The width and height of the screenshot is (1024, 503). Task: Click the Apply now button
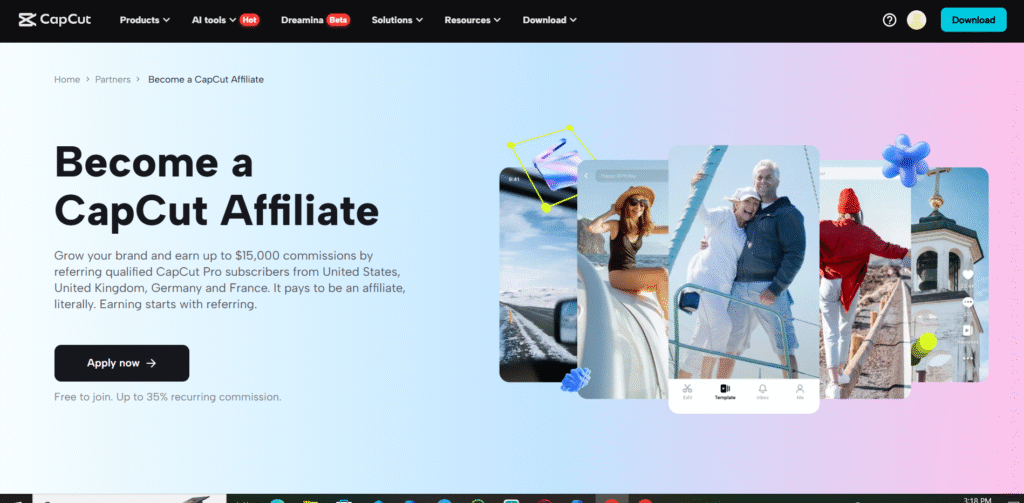(x=121, y=363)
